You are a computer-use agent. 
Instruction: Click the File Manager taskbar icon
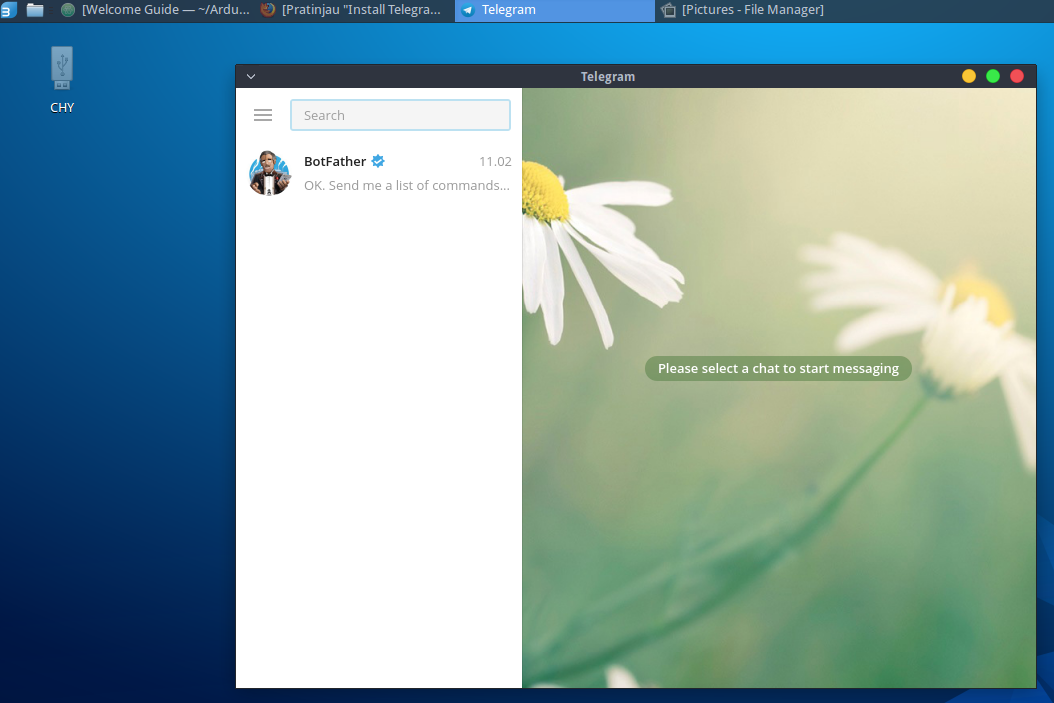coord(668,10)
